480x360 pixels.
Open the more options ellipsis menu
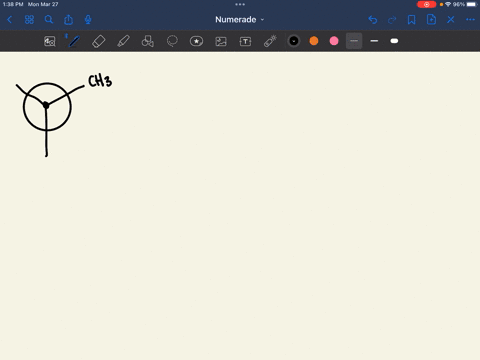coord(470,20)
